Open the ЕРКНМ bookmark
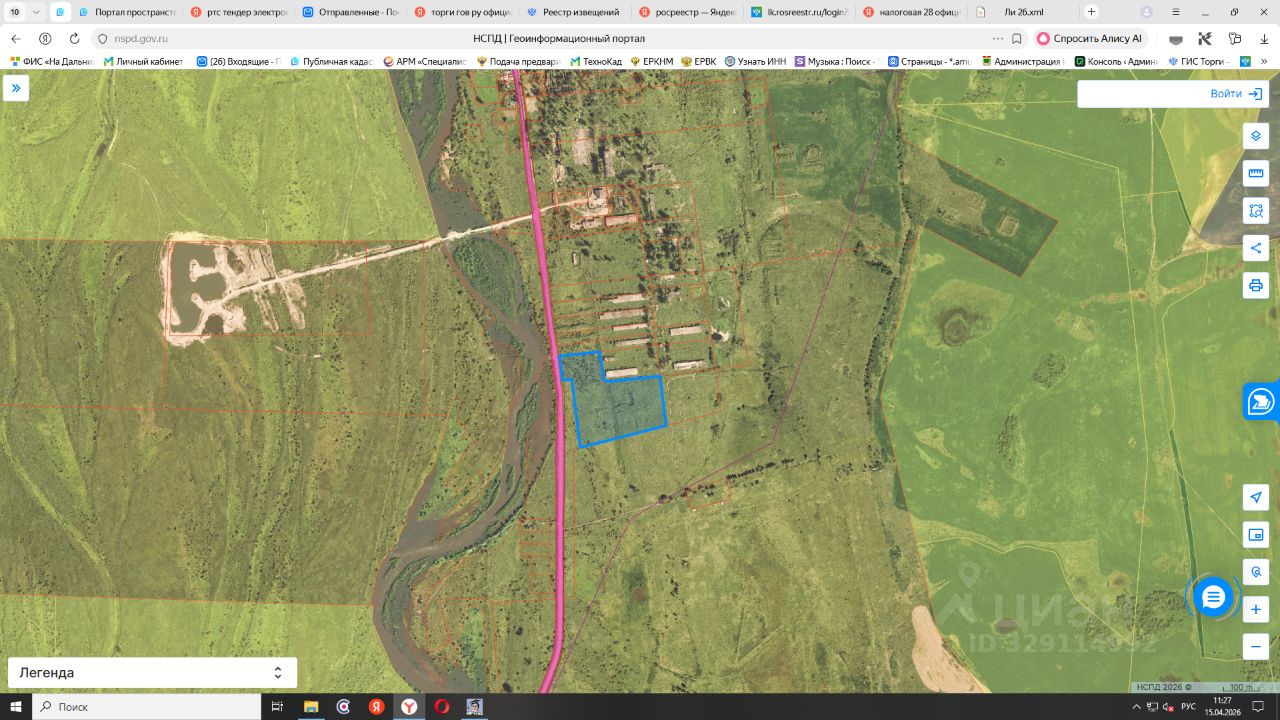 (652, 61)
